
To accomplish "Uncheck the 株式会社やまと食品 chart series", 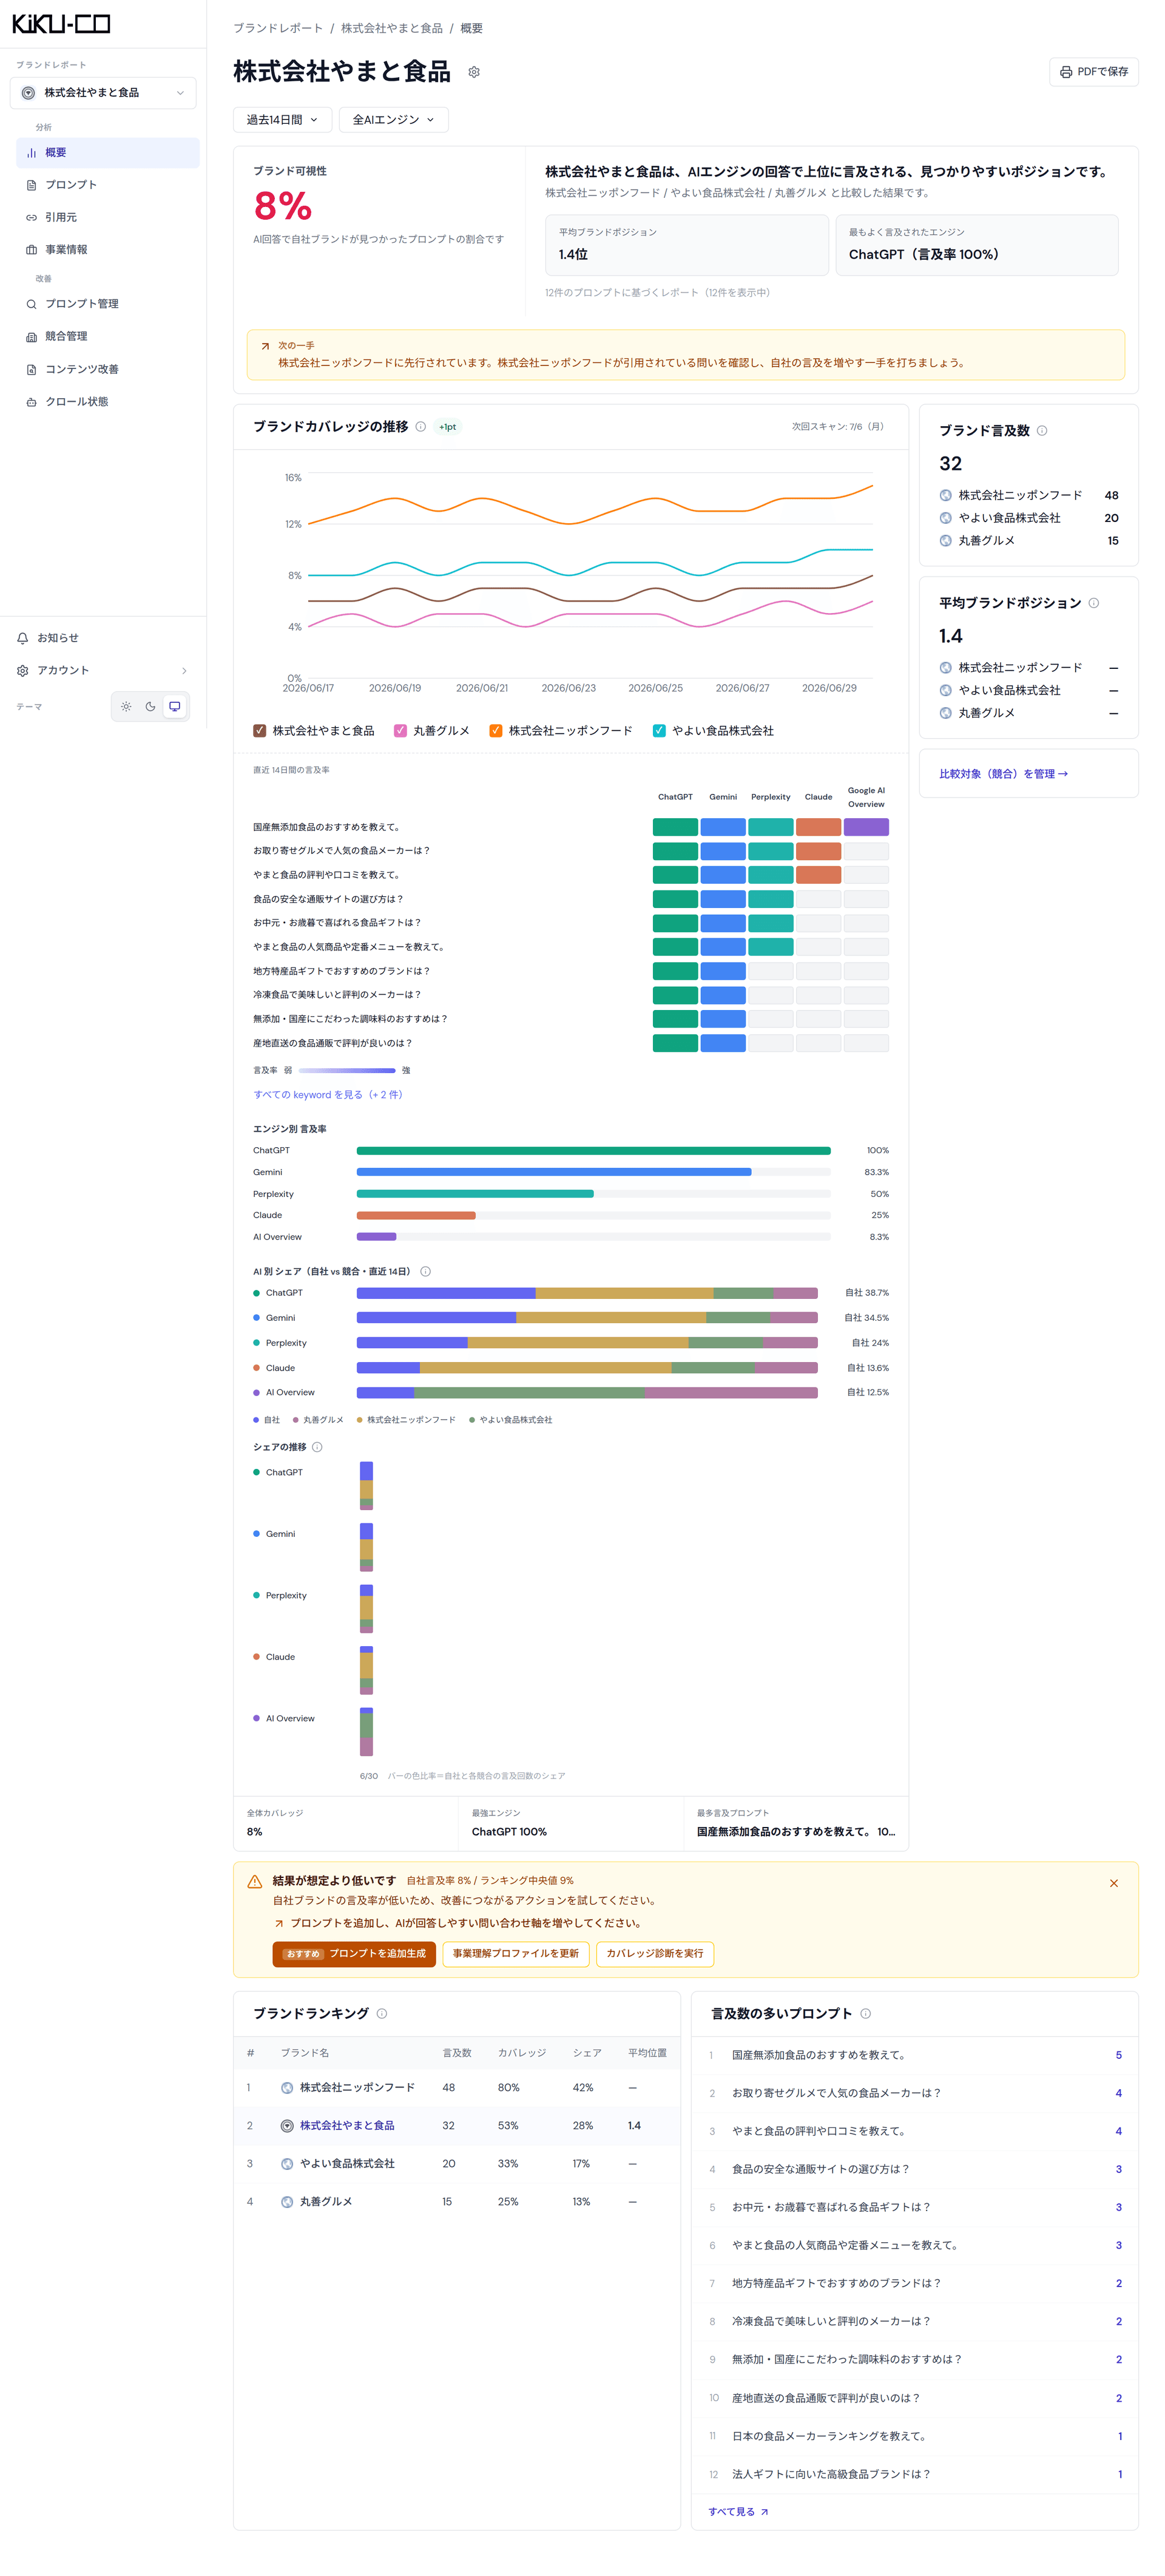I will click(x=260, y=731).
